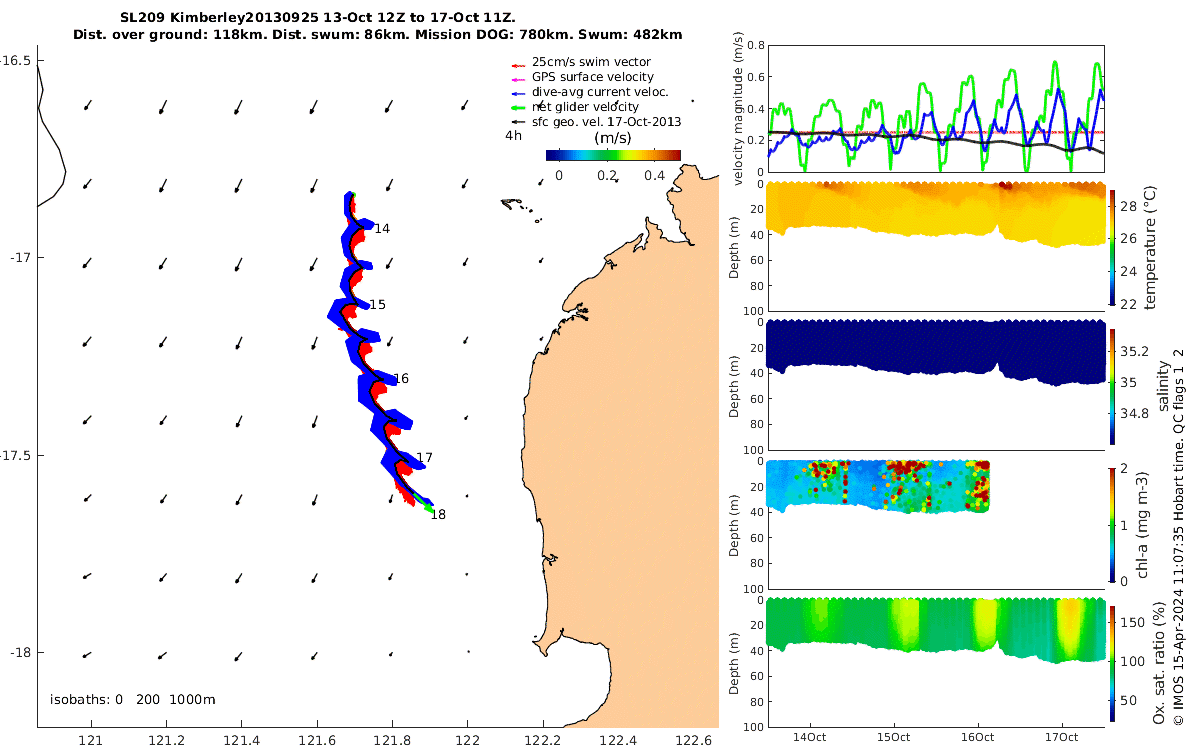Click the 'temperature (°C)' colorbar label

point(1150,246)
